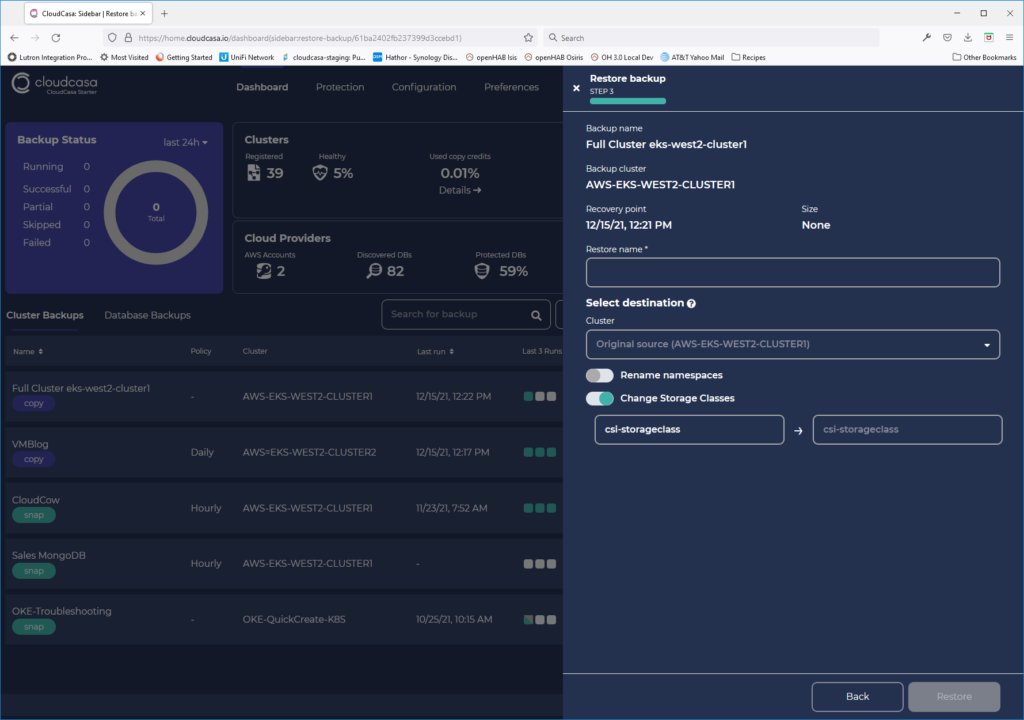Sort backups by Name column arrows
The image size is (1024, 720).
[40, 352]
